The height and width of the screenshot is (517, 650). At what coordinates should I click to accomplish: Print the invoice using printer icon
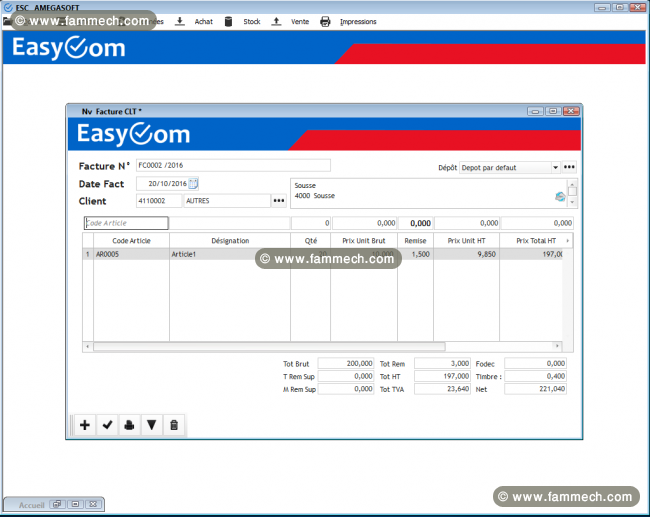pyautogui.click(x=129, y=425)
